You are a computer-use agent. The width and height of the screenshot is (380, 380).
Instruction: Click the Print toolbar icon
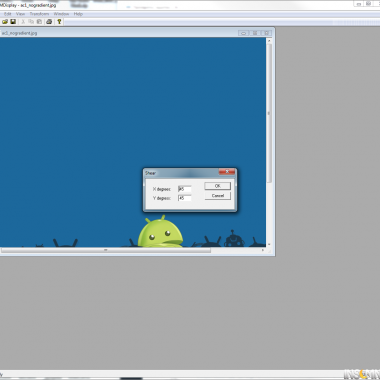[x=49, y=22]
